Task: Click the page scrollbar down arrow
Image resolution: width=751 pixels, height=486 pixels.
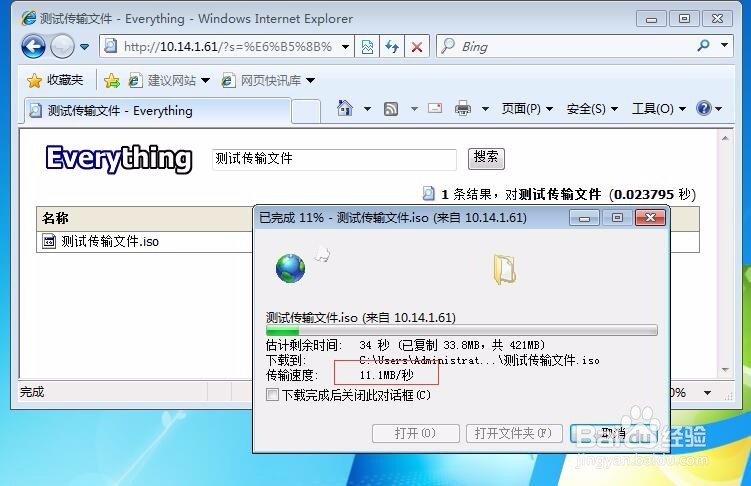Action: pos(725,370)
